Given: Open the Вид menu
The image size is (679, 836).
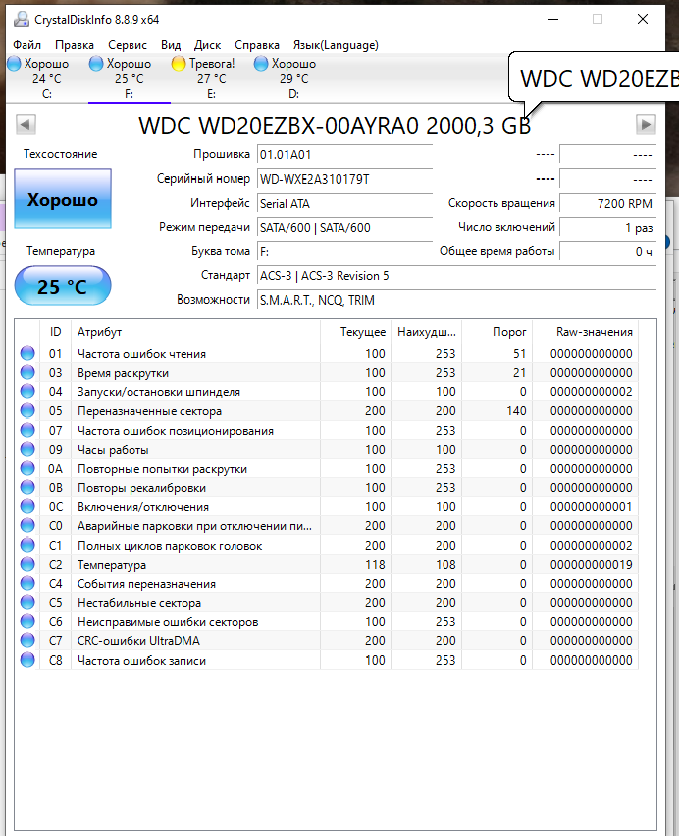Looking at the screenshot, I should click(x=171, y=45).
